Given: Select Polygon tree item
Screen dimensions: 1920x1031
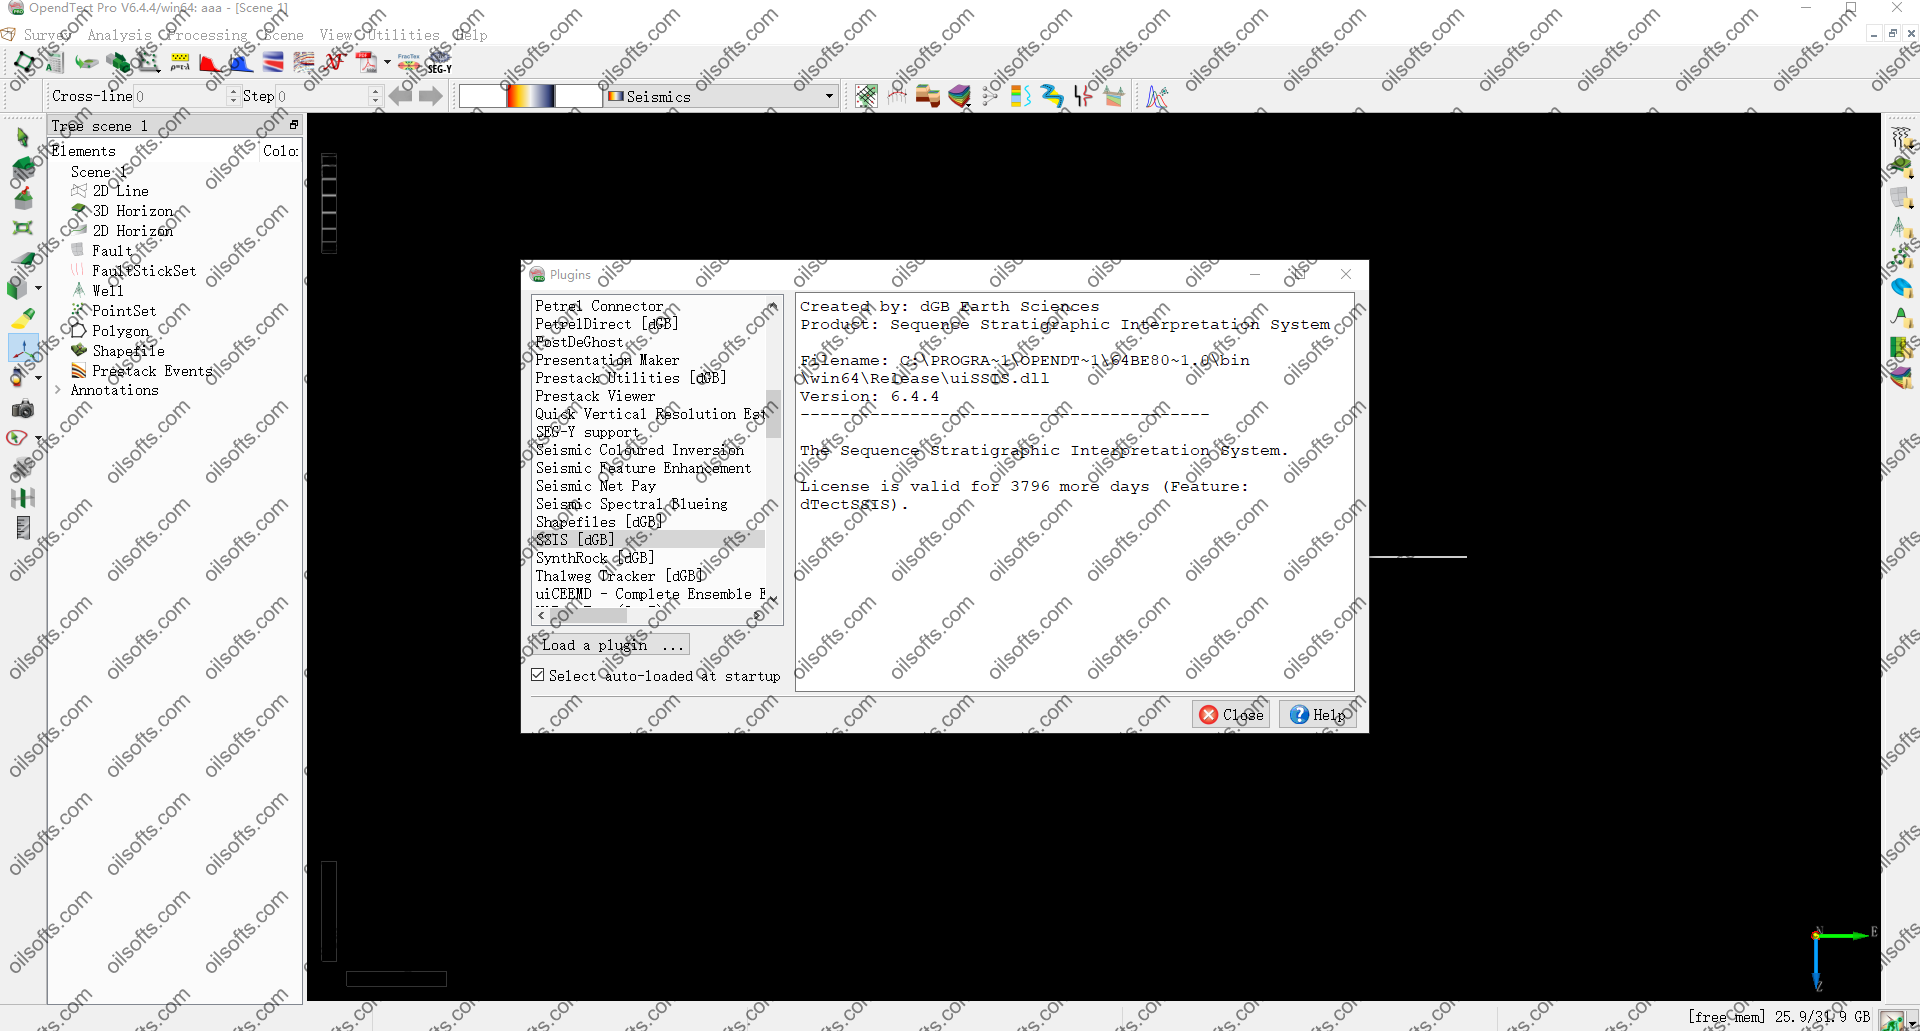Looking at the screenshot, I should click(120, 331).
